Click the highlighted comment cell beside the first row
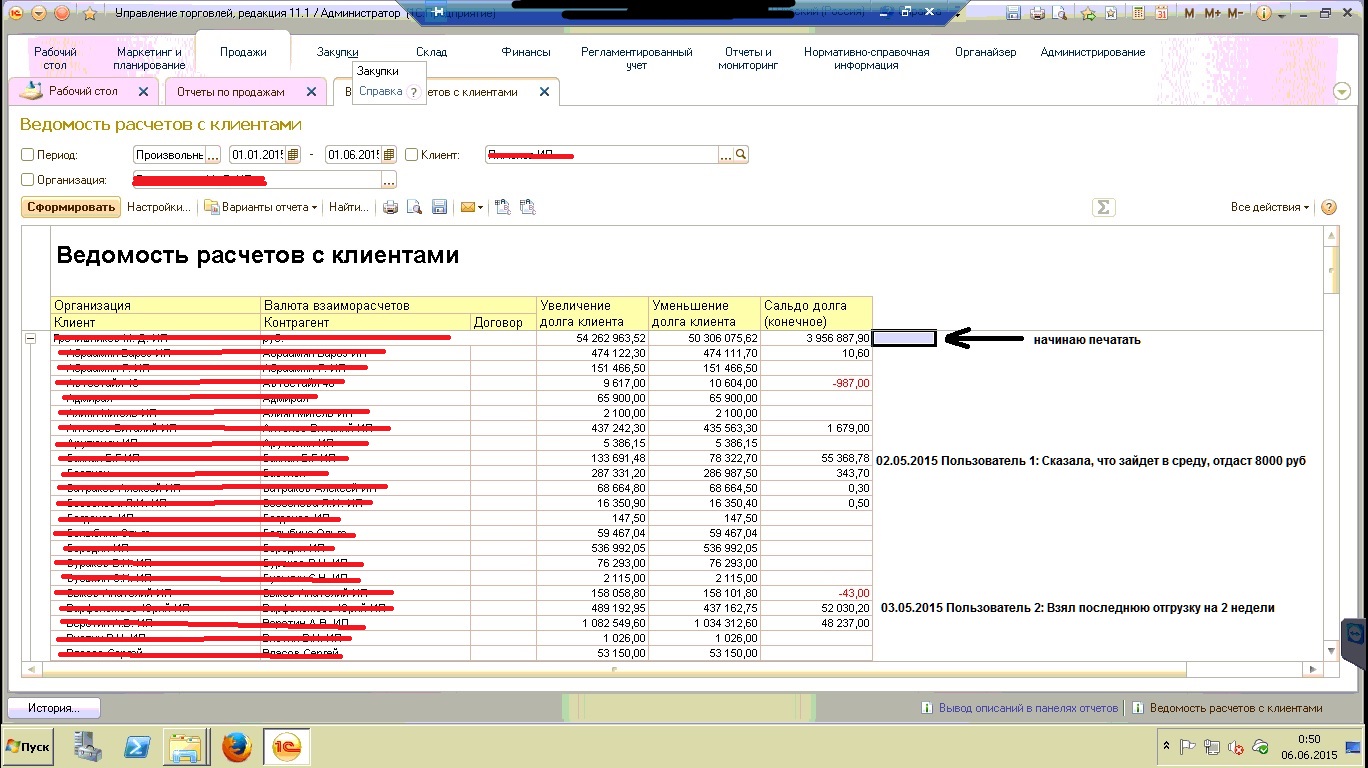1368x768 pixels. pos(904,339)
